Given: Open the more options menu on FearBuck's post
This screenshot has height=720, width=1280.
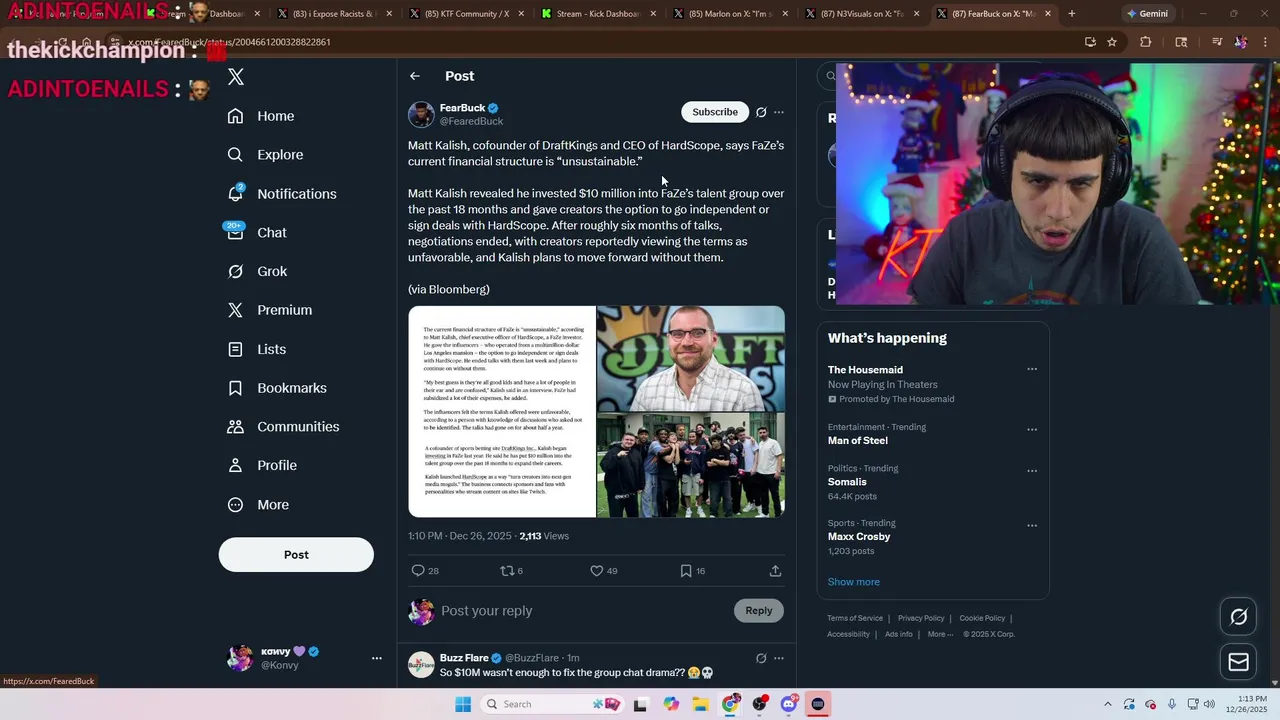Looking at the screenshot, I should click(x=779, y=112).
